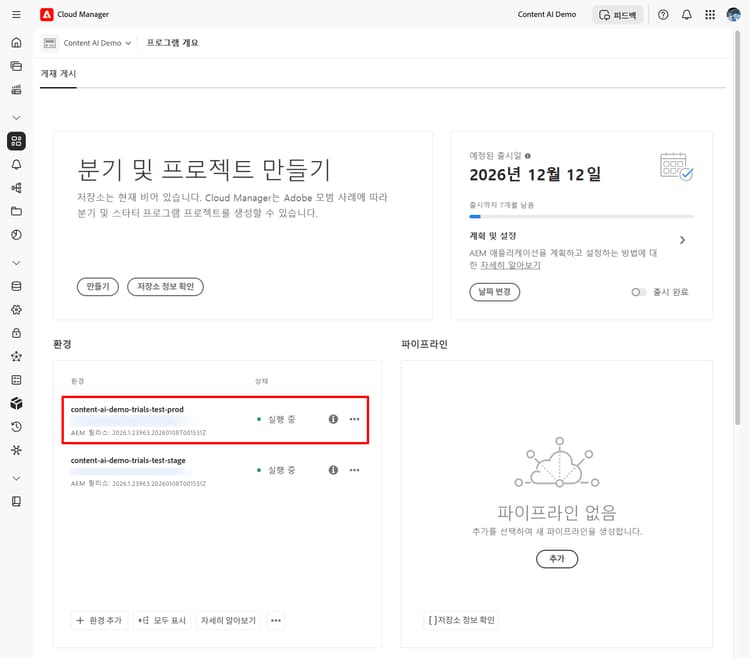Open the gear settings icon in sidebar
Screen dimensions: 750x658
tap(16, 310)
